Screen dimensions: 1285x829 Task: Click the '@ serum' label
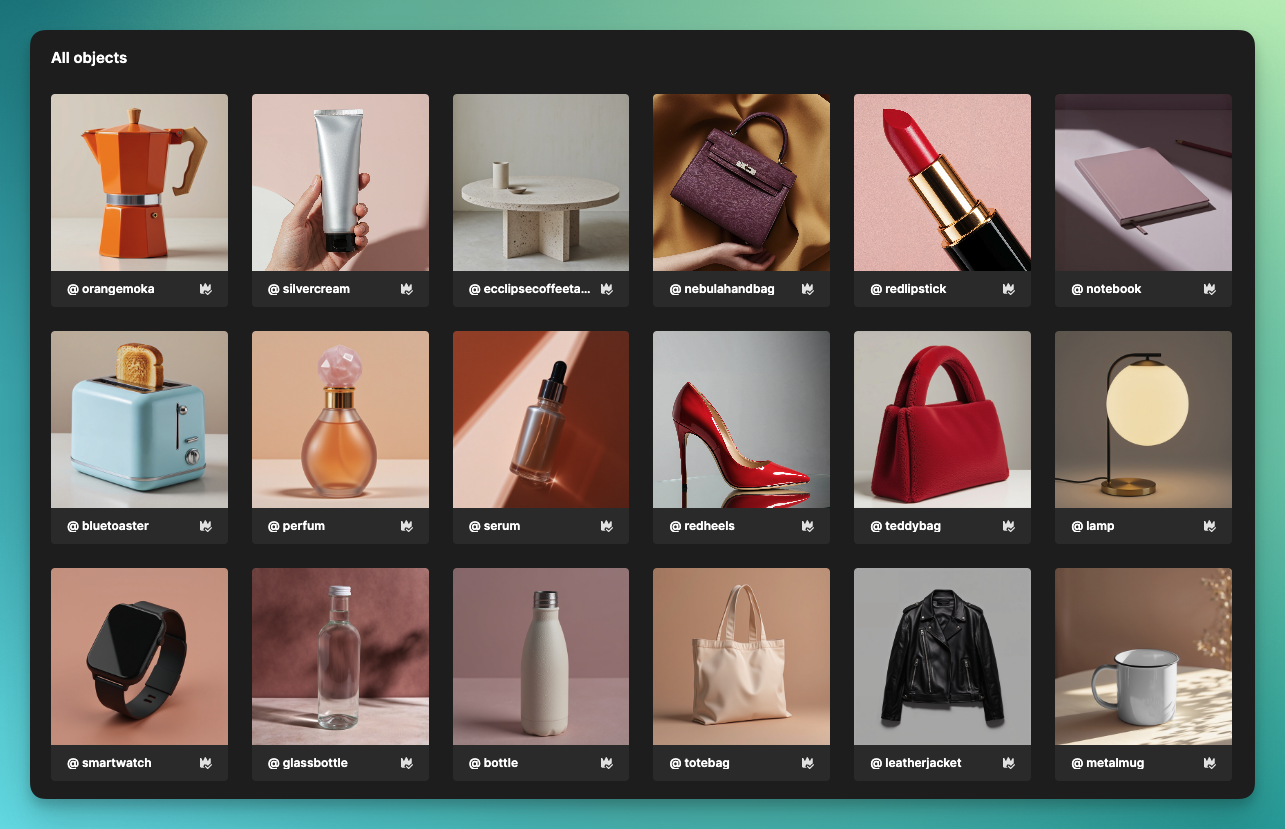494,526
